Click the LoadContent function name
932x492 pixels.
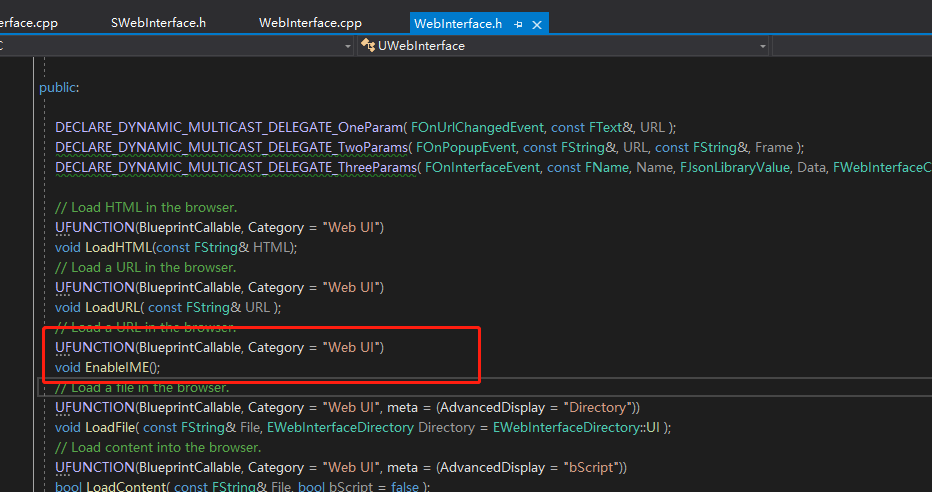coord(125,487)
